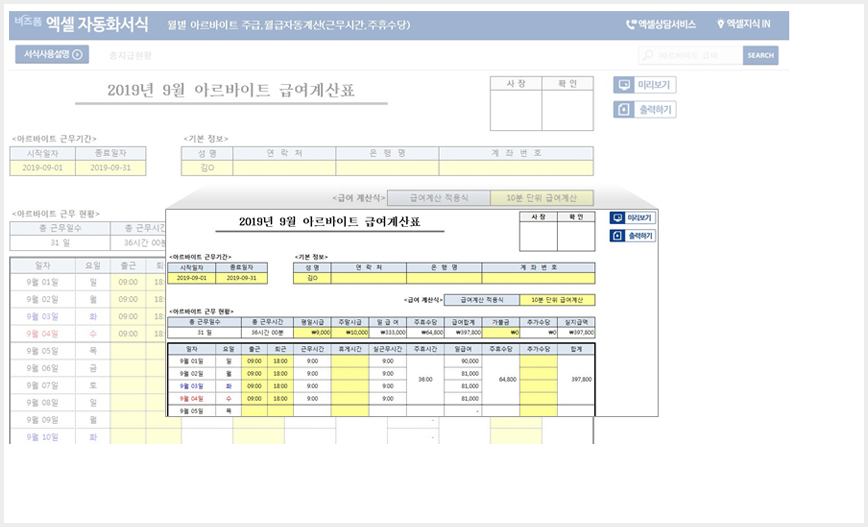The width and height of the screenshot is (868, 527).
Task: Select background sheet end date 2019-09-31
Action: (x=111, y=168)
